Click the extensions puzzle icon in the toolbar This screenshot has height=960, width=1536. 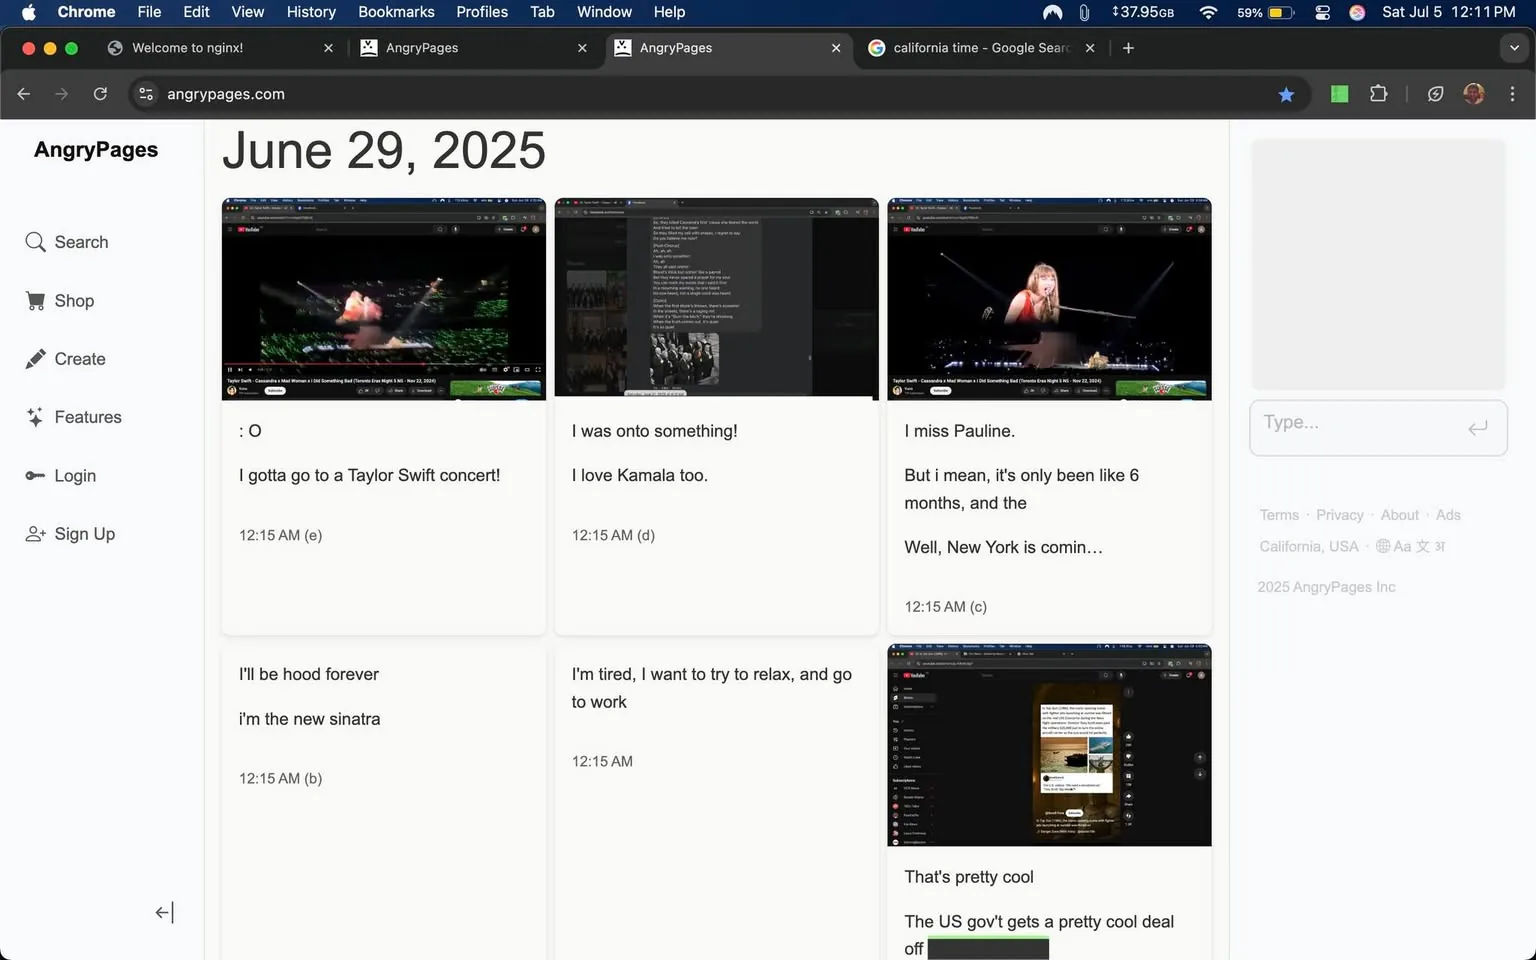click(x=1378, y=93)
